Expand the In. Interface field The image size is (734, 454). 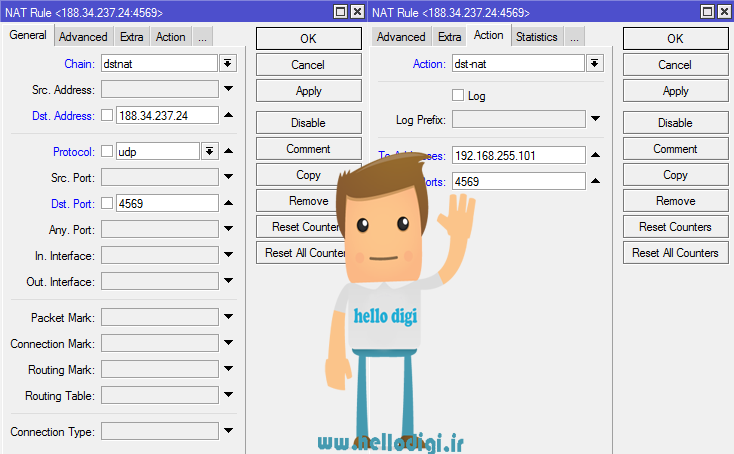(228, 255)
